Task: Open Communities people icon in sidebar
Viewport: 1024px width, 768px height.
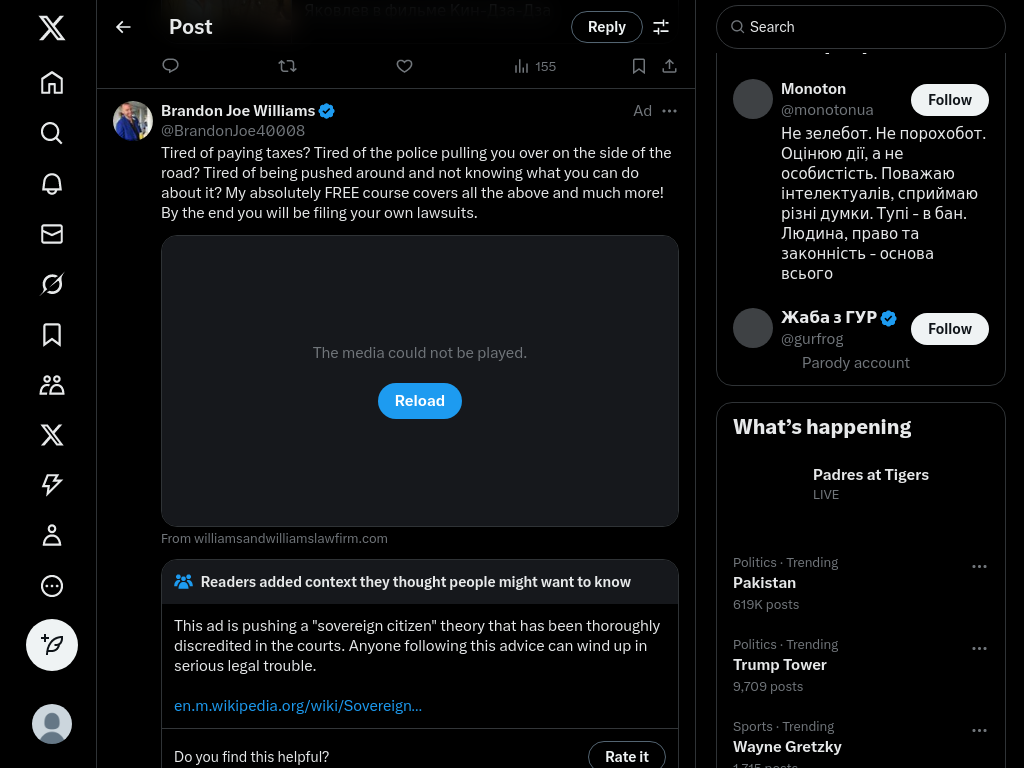Action: tap(52, 385)
